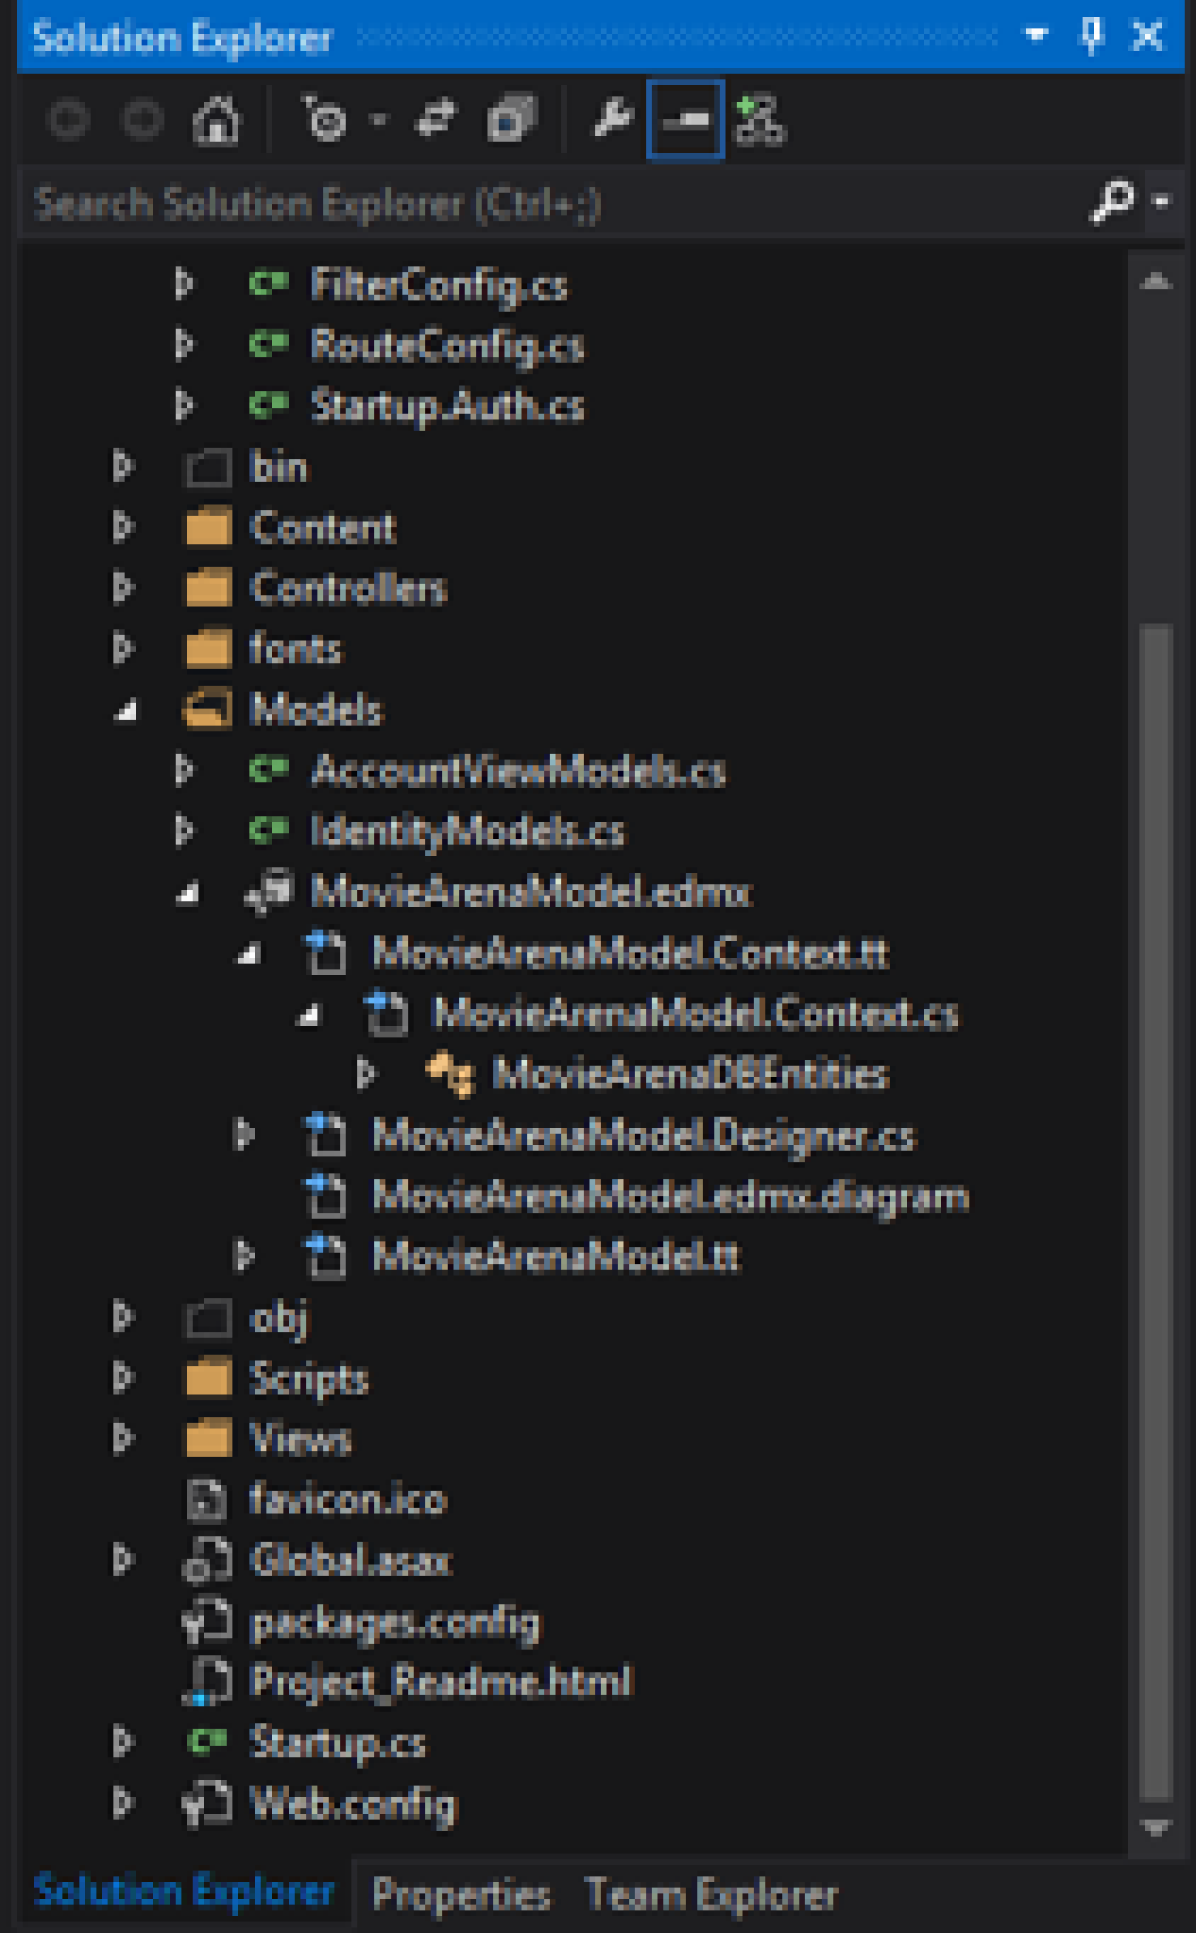Click the Back navigation arrow icon
This screenshot has width=1196, height=1933.
tap(69, 122)
